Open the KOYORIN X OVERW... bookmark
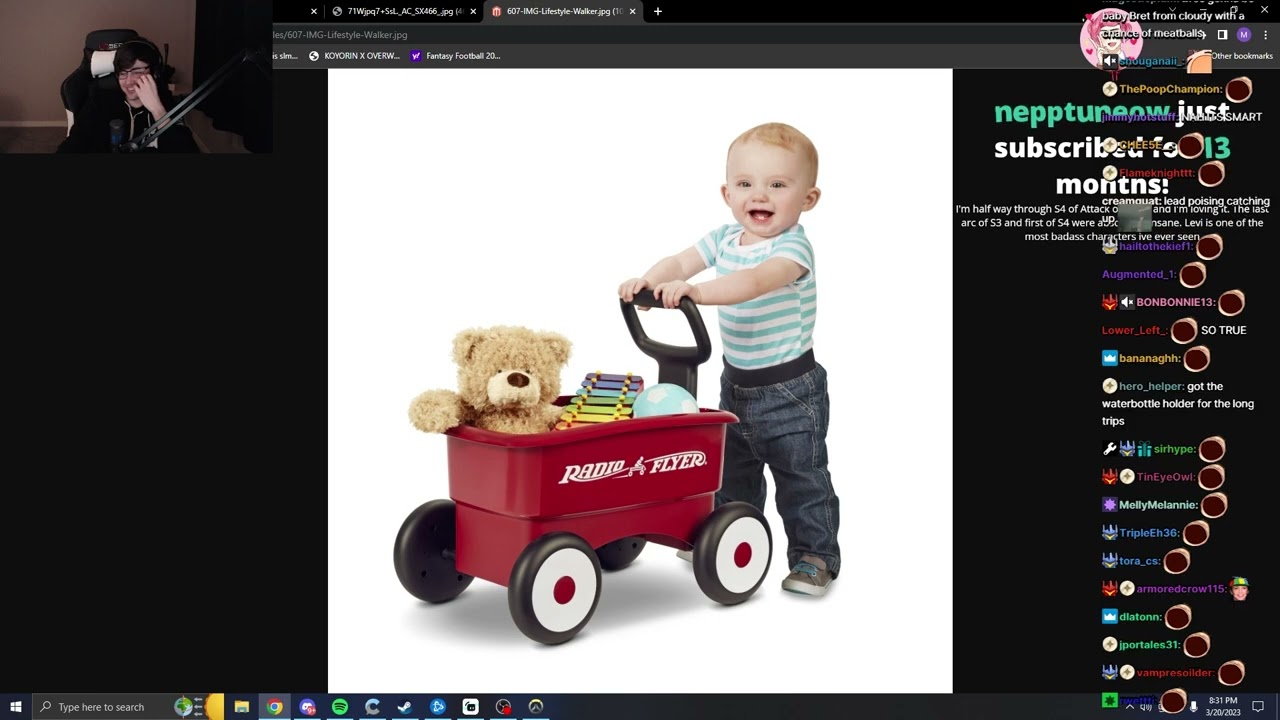1280x720 pixels. click(x=354, y=56)
